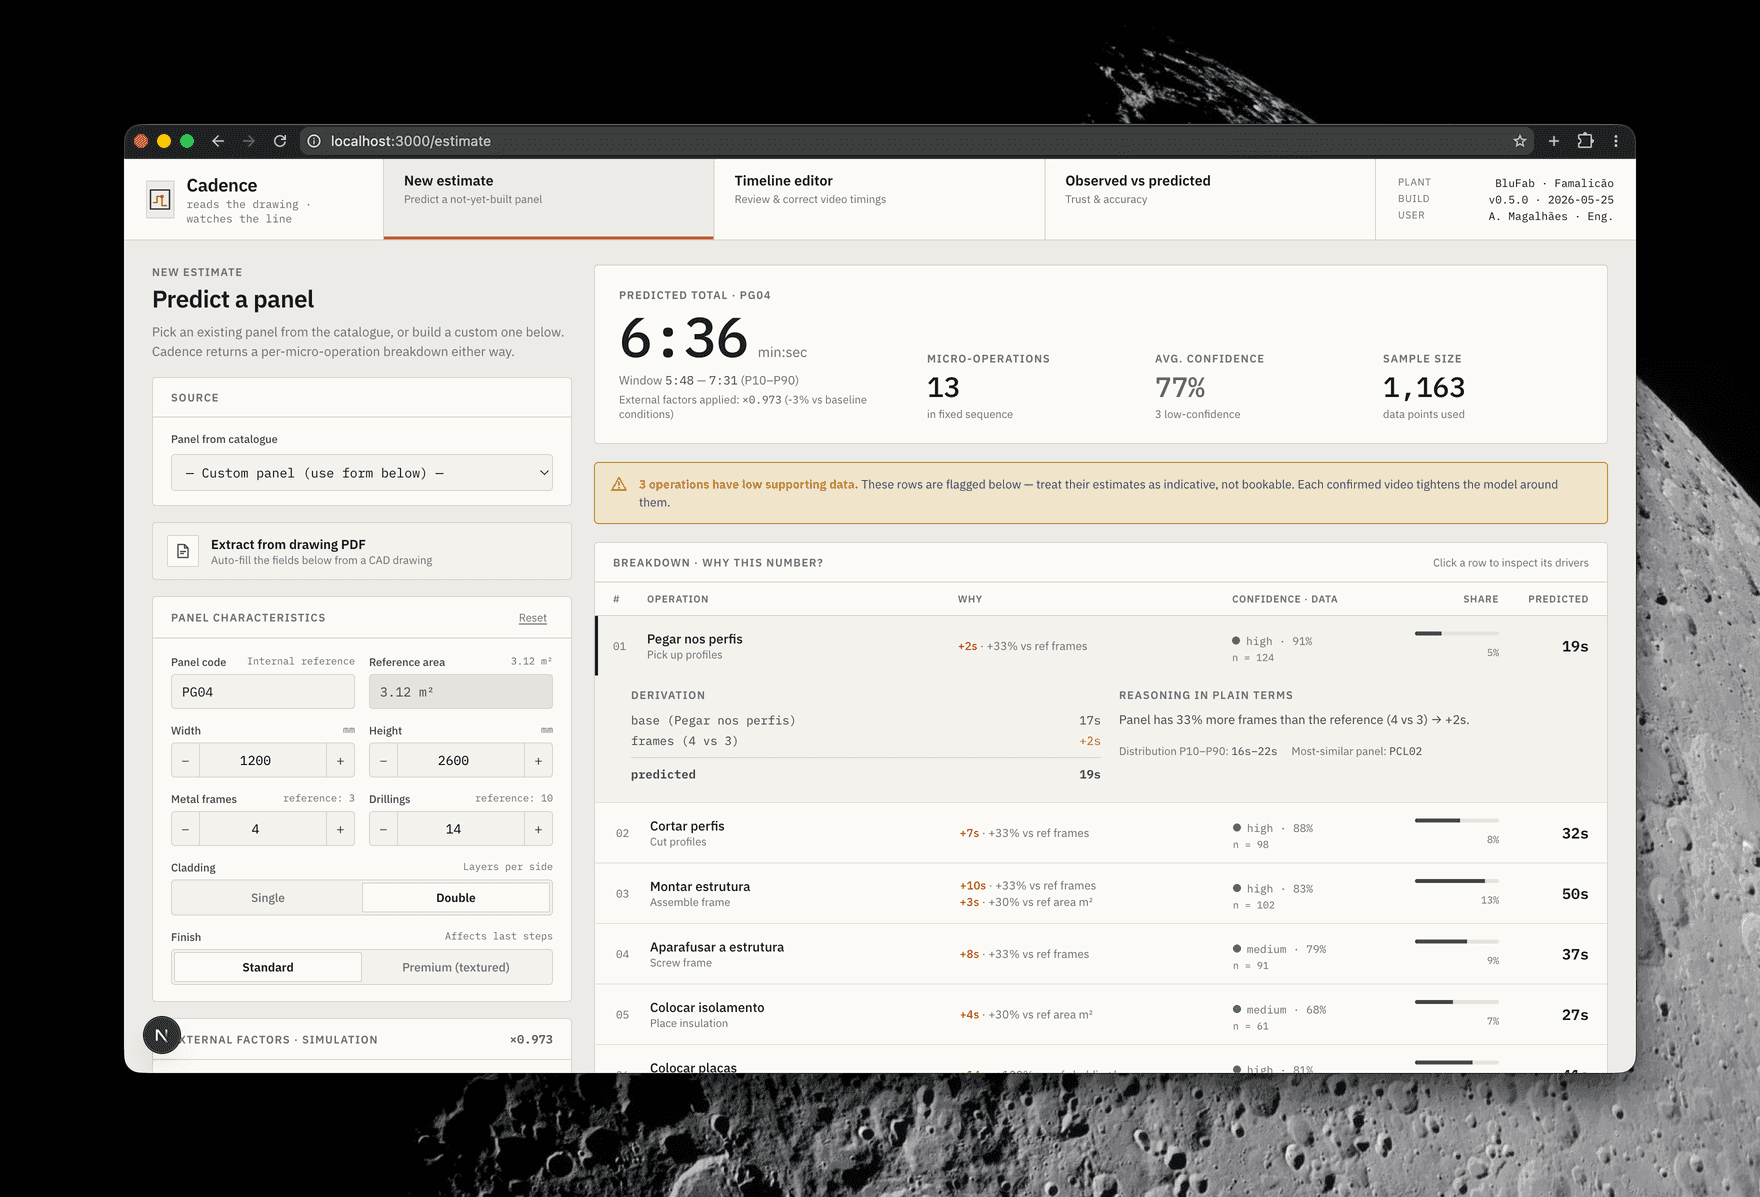Click the Reference area field
The width and height of the screenshot is (1760, 1197).
pyautogui.click(x=460, y=692)
